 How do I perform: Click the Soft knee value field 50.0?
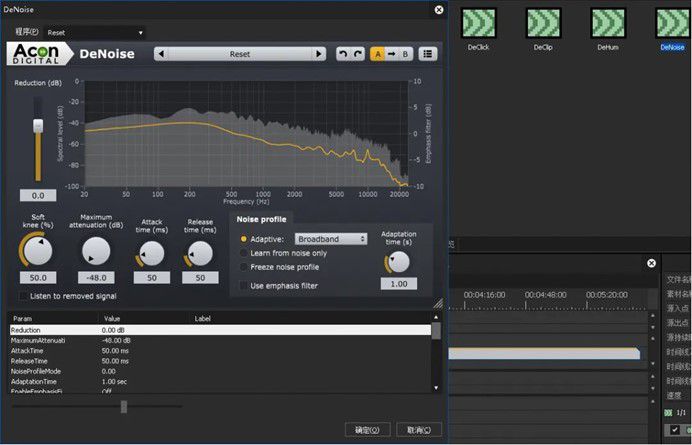click(x=38, y=278)
